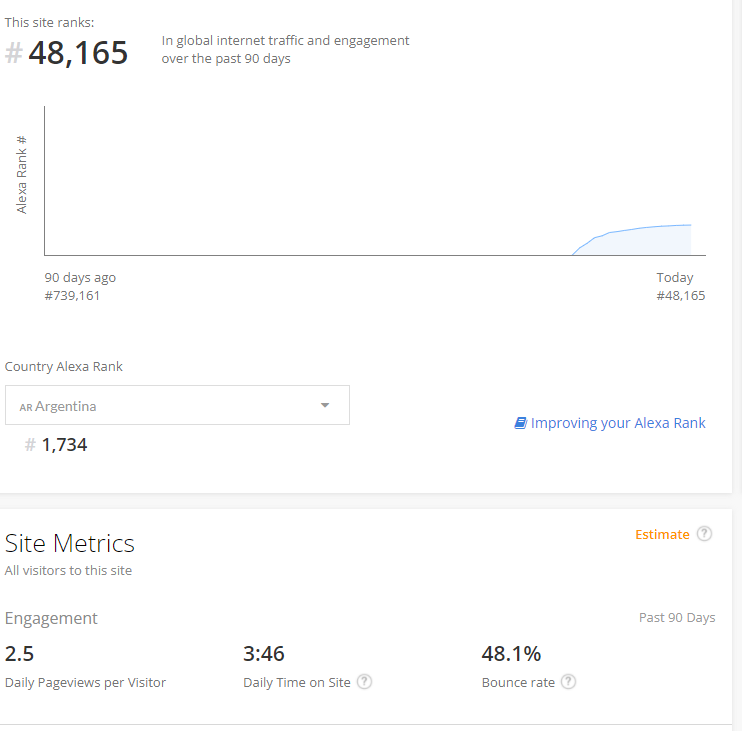This screenshot has width=742, height=731.
Task: Click the Argentina country rank 1,734
Action: [64, 445]
